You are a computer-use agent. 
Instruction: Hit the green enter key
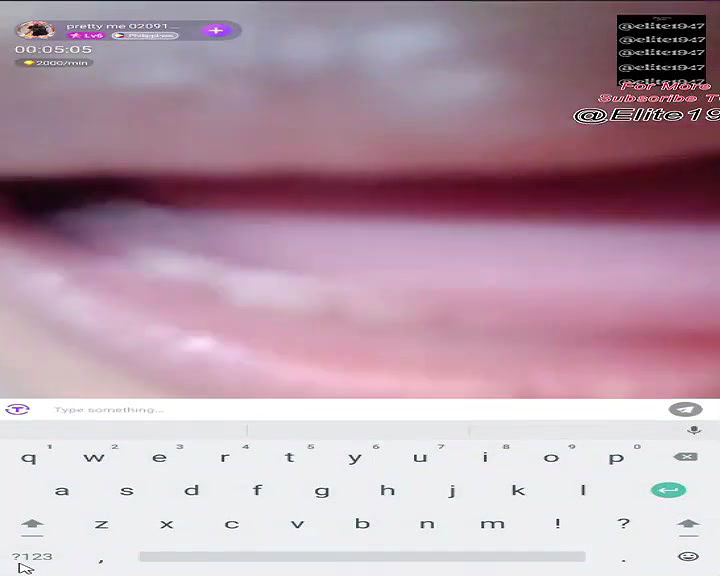pyautogui.click(x=667, y=490)
